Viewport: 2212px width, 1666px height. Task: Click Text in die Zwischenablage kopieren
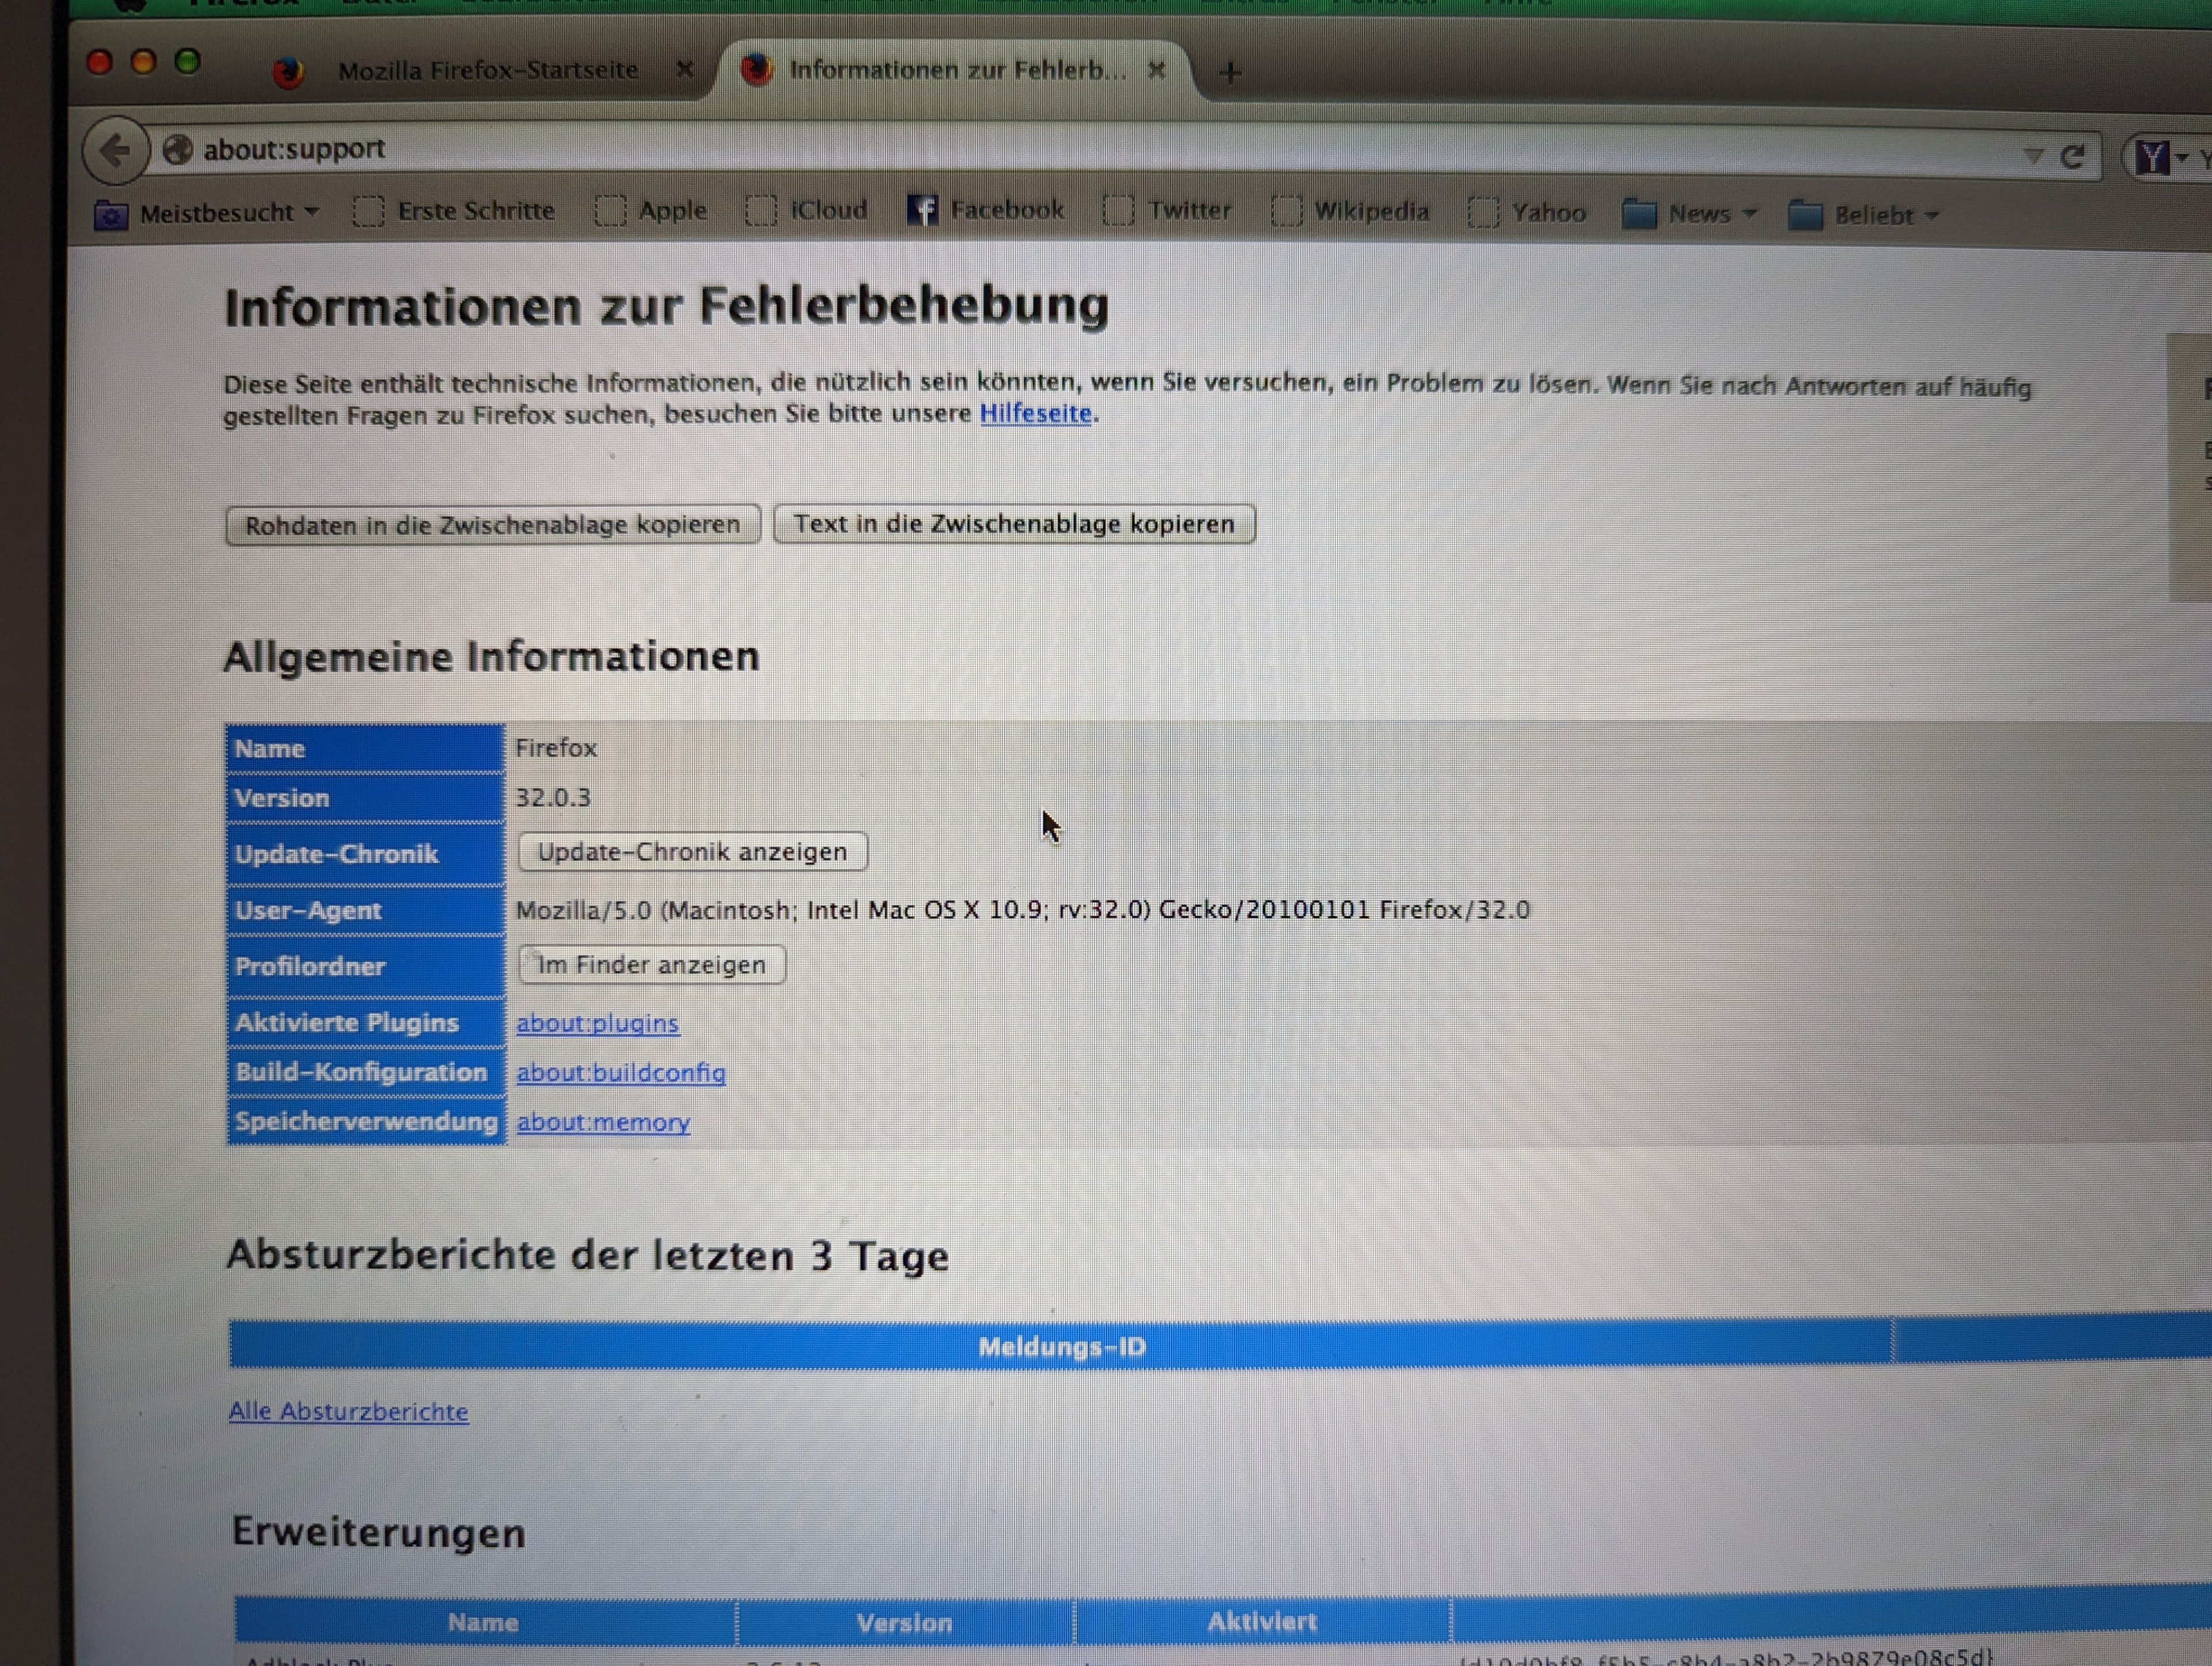point(1014,524)
